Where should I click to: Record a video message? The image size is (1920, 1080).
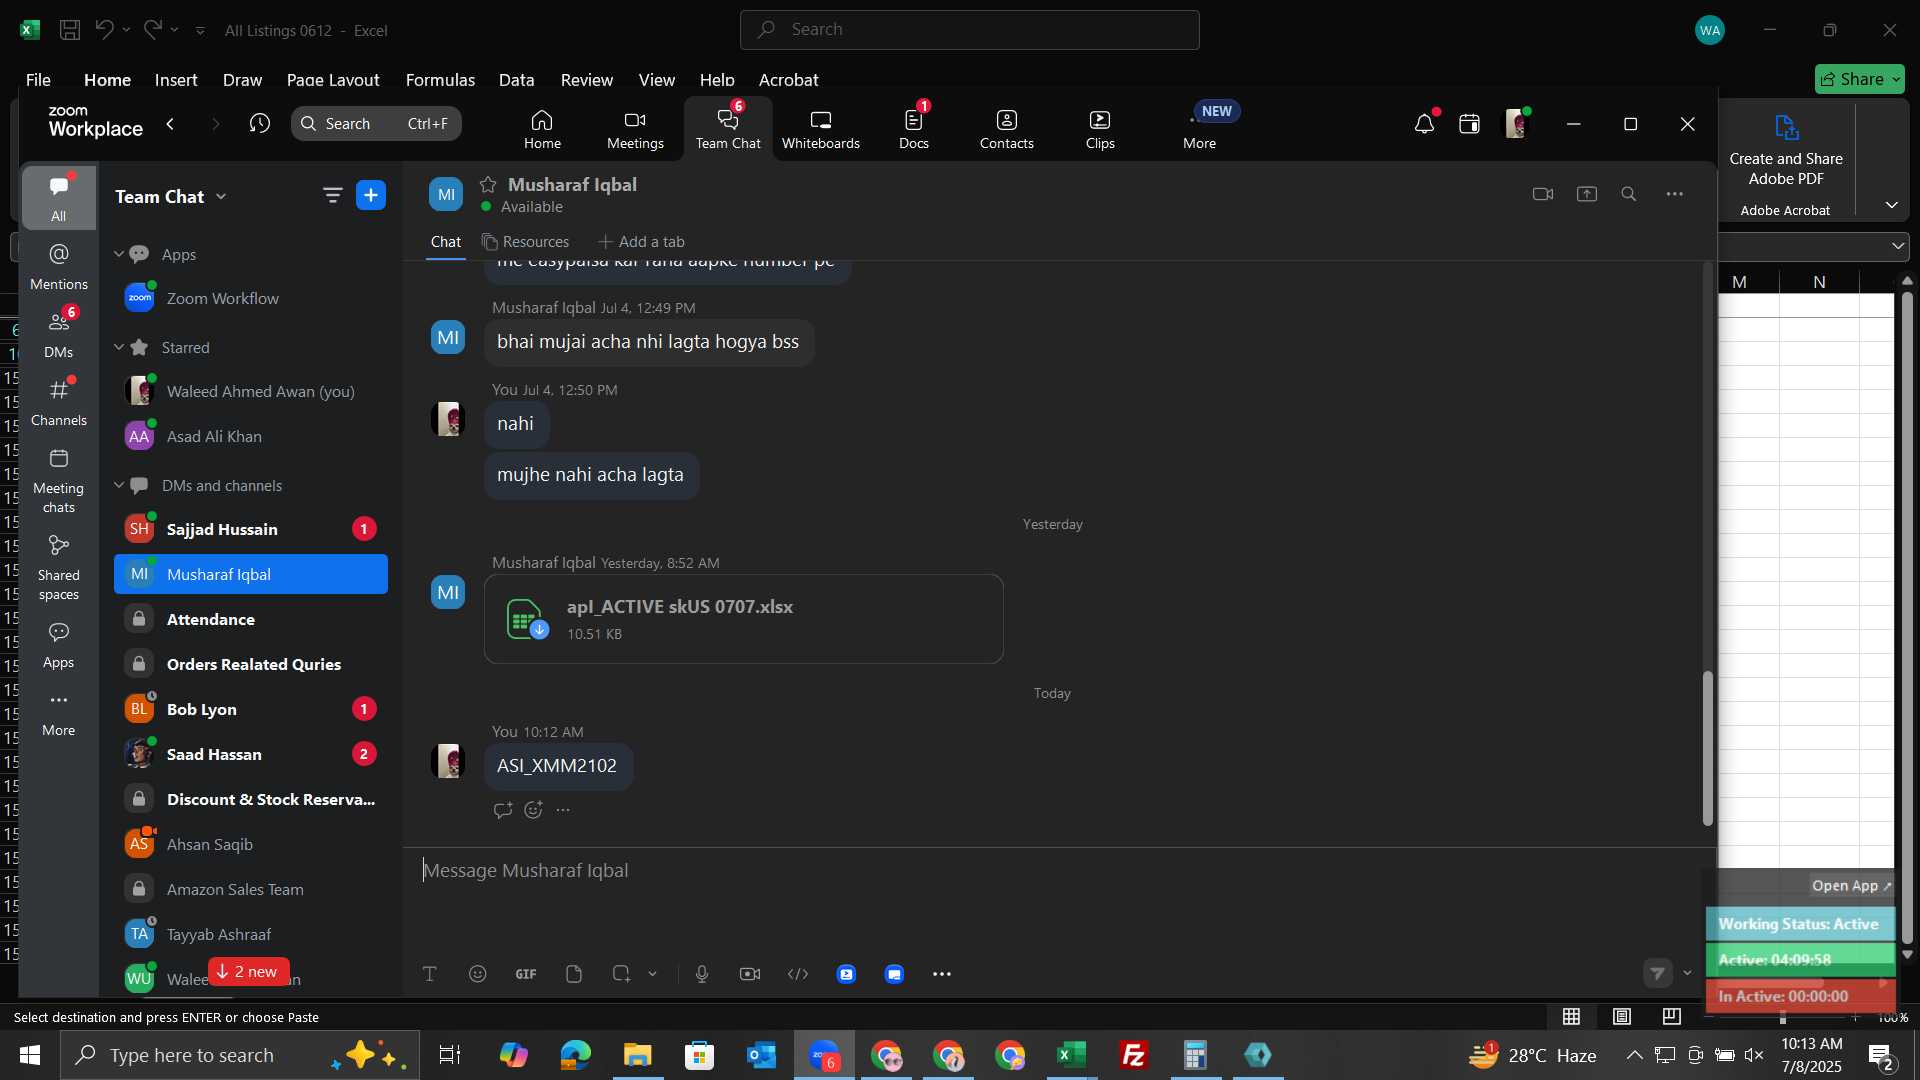tap(750, 974)
